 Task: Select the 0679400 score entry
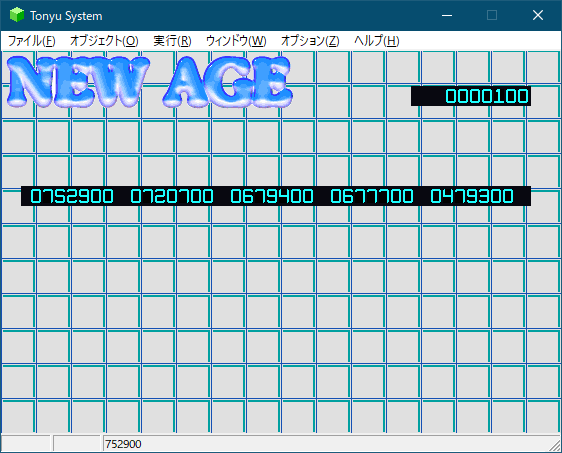coord(272,196)
